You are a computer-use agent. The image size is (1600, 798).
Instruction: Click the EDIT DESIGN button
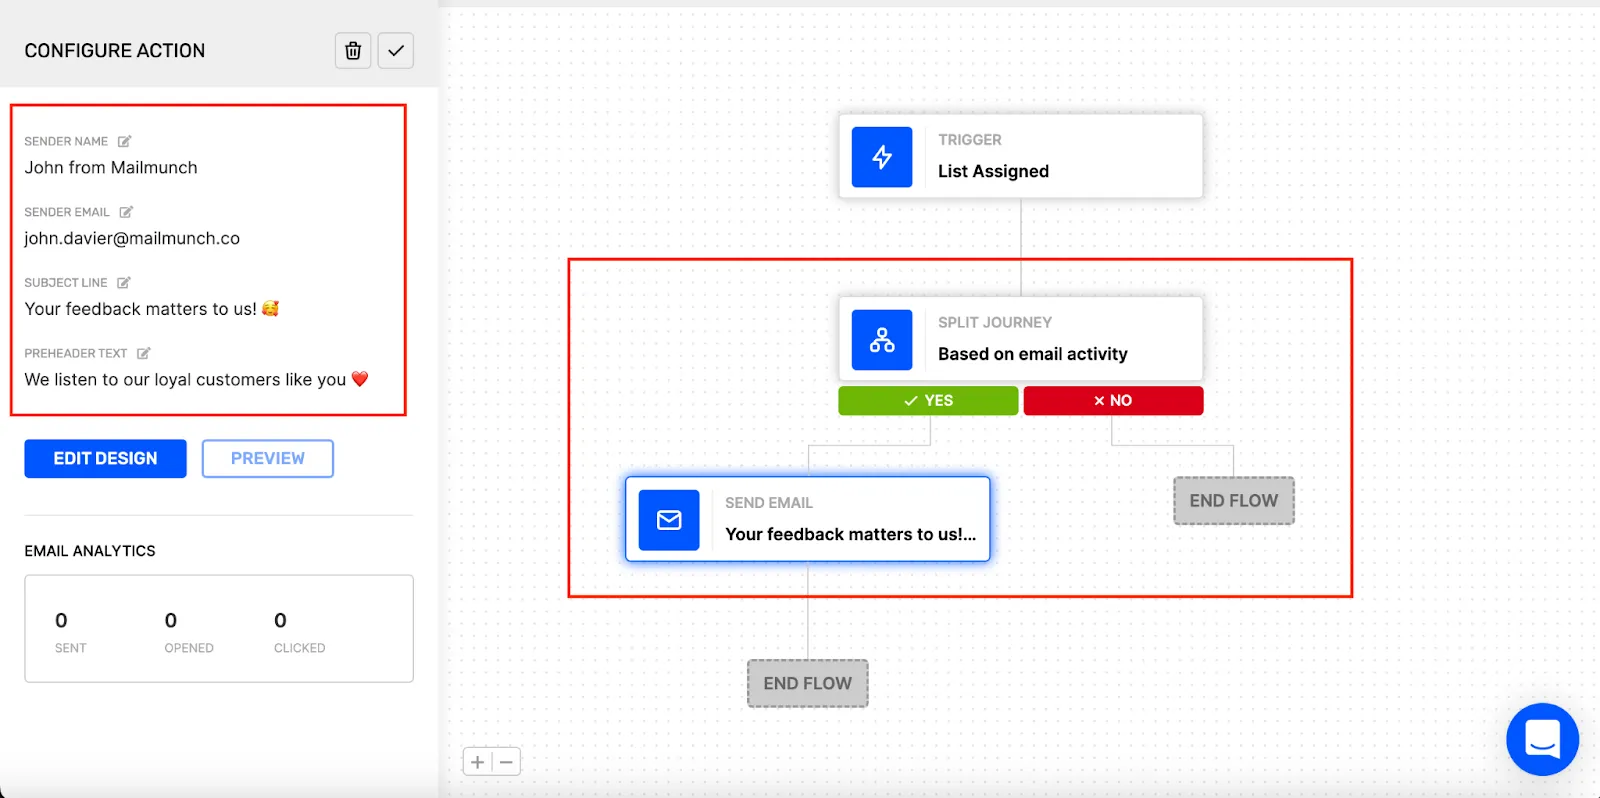[105, 458]
